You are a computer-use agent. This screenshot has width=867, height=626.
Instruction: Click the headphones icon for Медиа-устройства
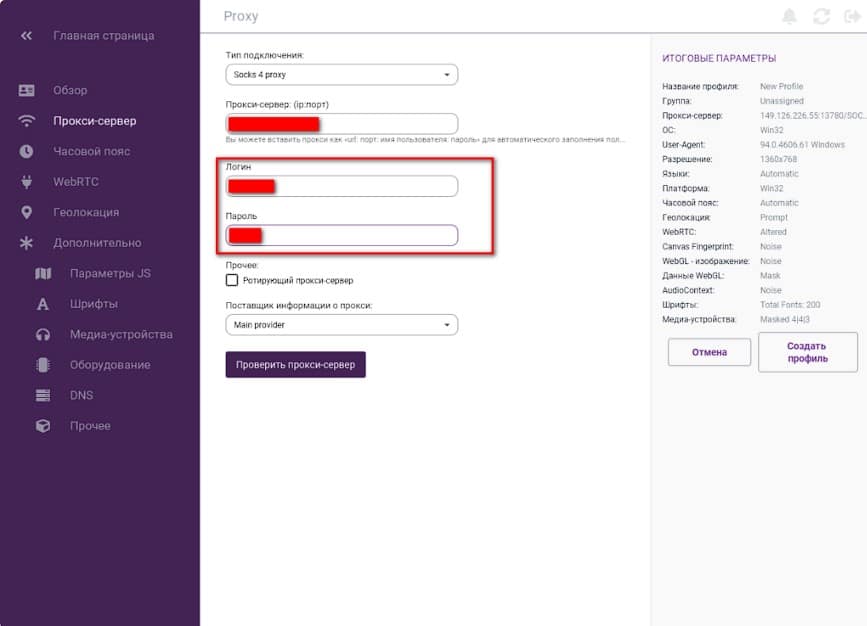[43, 335]
